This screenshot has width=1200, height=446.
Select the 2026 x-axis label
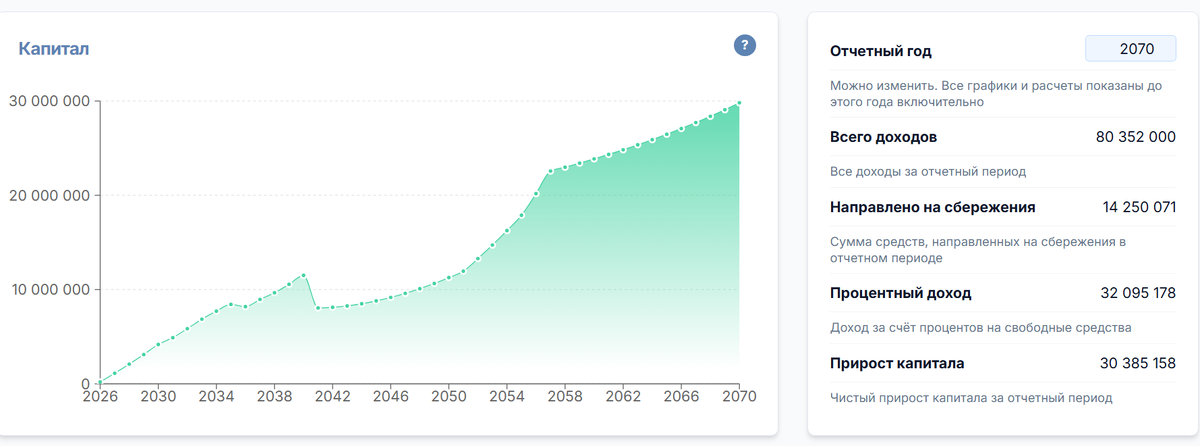100,396
